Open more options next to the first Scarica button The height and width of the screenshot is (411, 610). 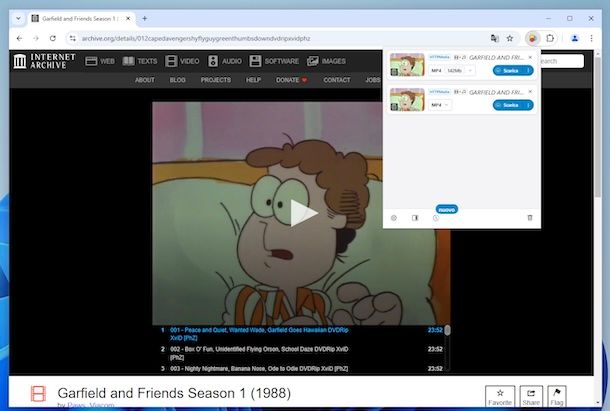coord(529,70)
